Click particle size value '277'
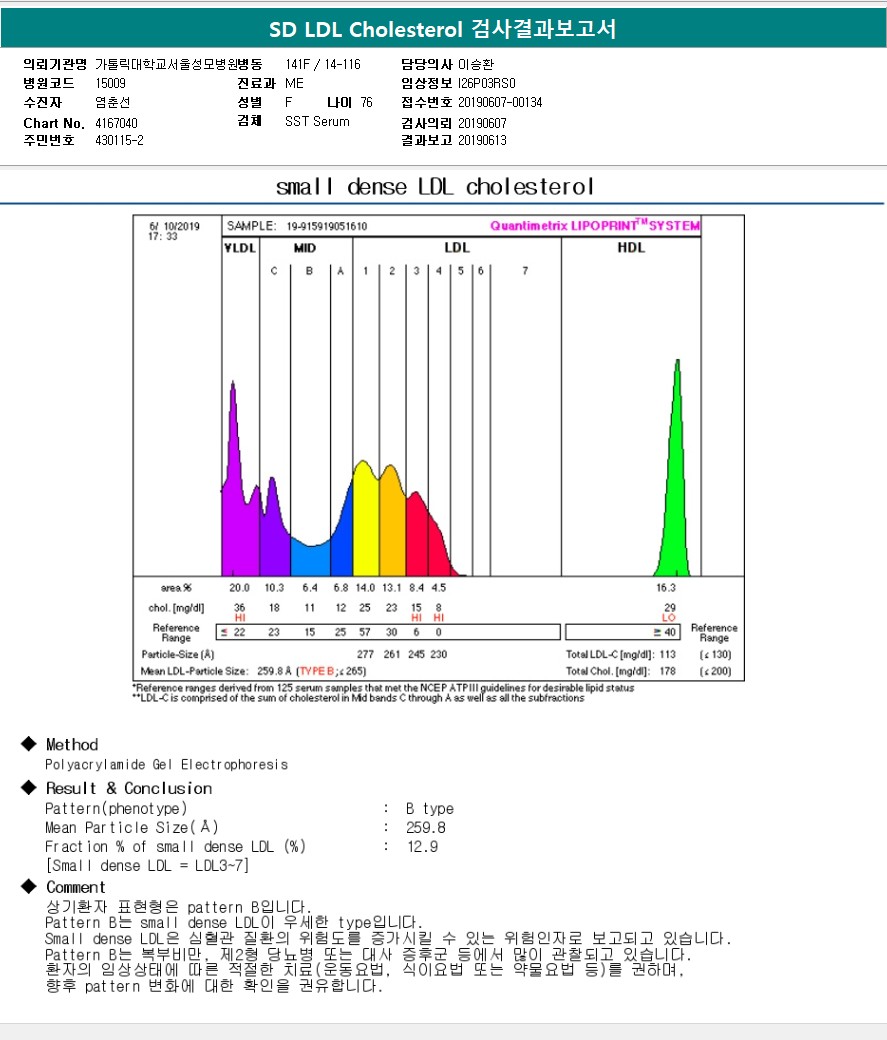Viewport: 887px width, 1040px height. (x=365, y=654)
